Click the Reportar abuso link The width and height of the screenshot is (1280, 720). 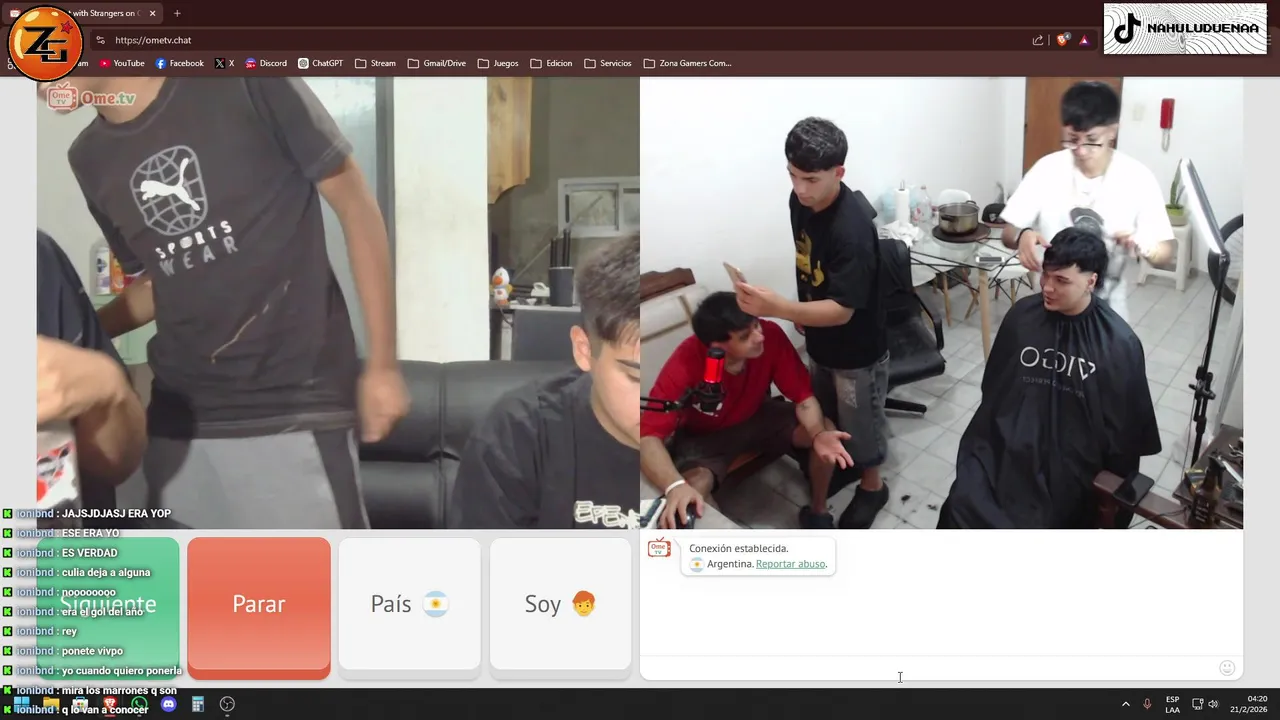[x=790, y=564]
